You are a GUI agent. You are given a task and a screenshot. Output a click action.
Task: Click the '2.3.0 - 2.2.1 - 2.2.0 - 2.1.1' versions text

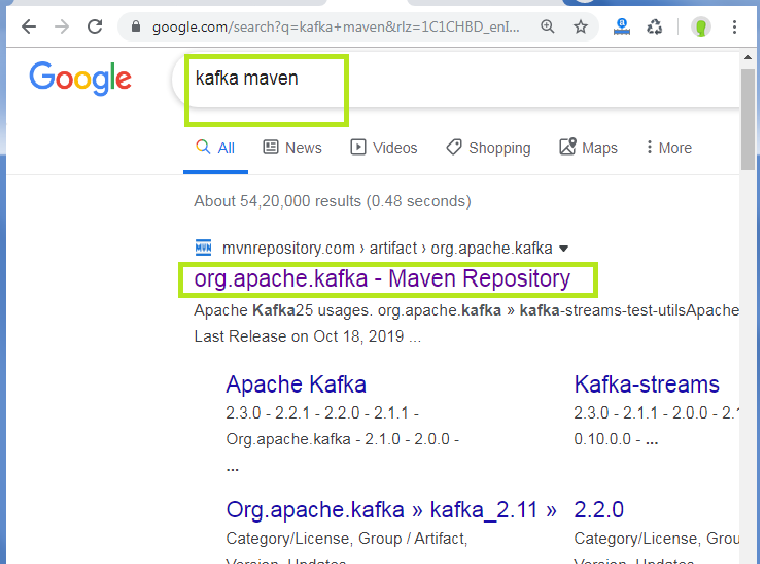(322, 413)
